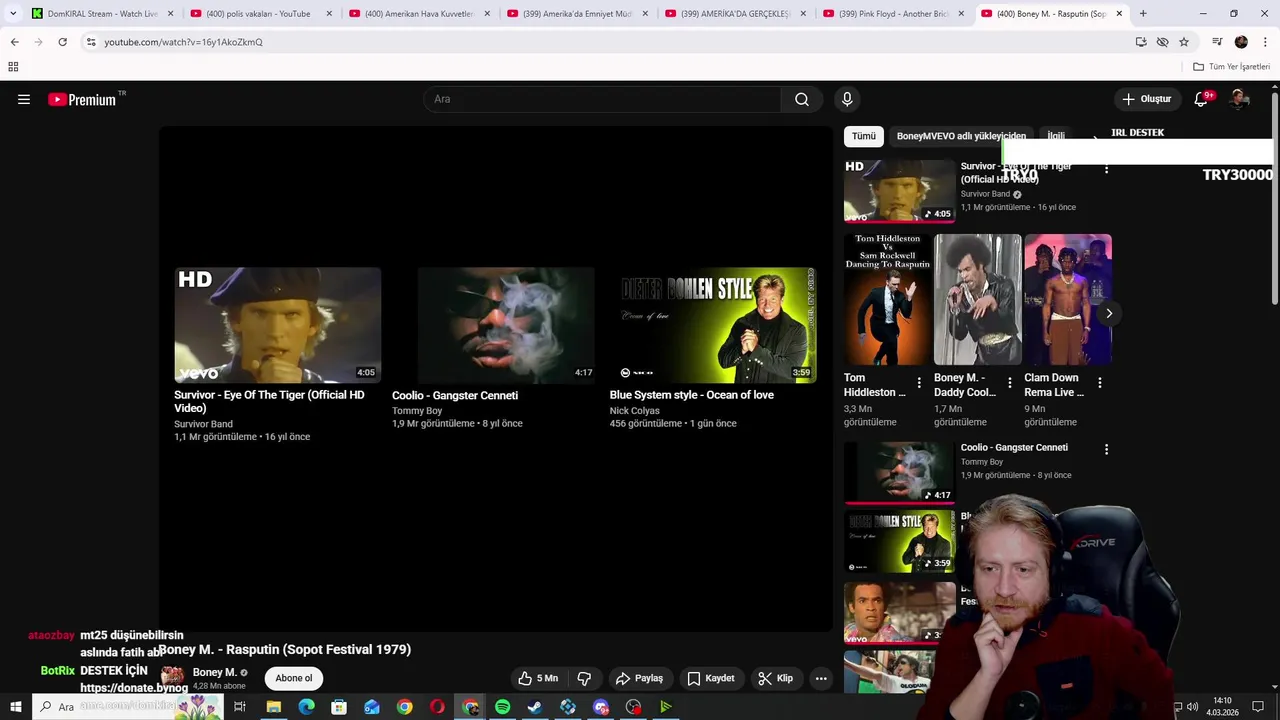
Task: Select BoneyMVEVO adlı yükleyiciden chip
Action: (961, 136)
